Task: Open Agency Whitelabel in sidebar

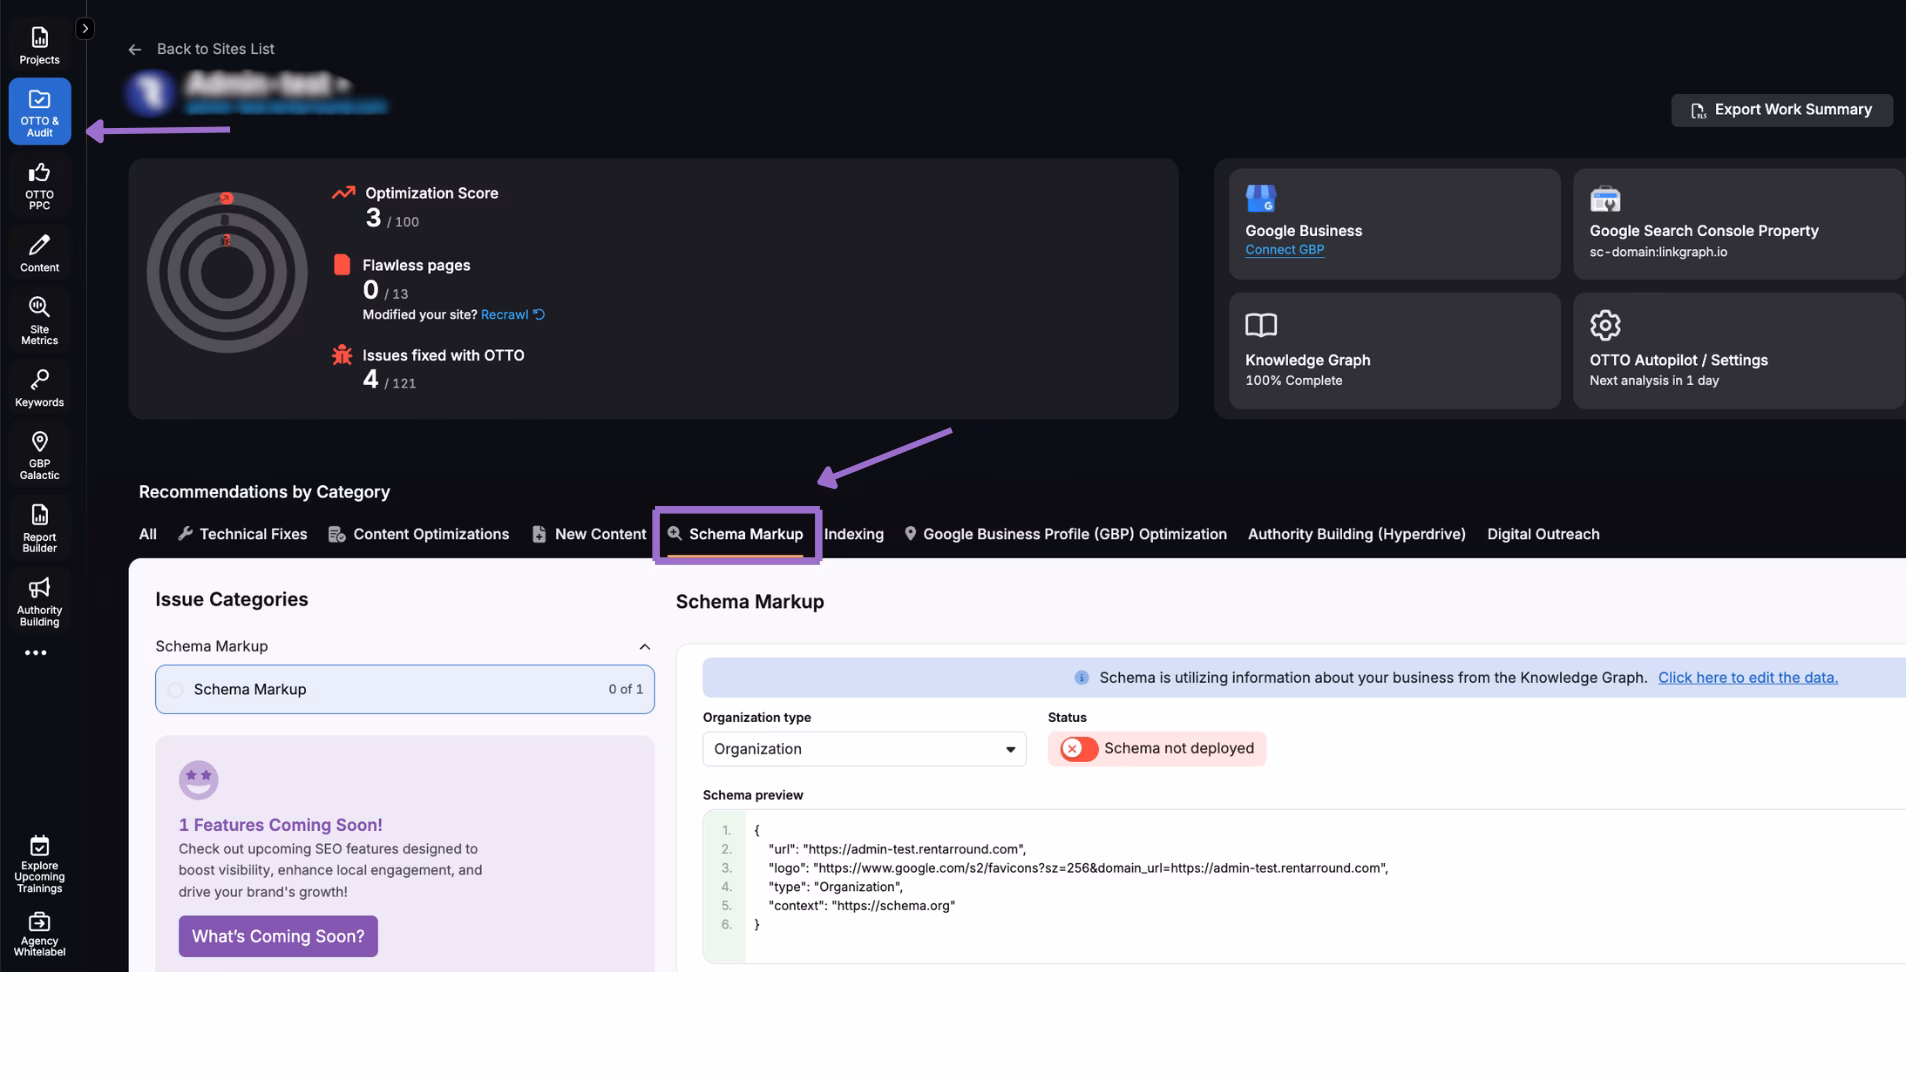Action: tap(39, 934)
